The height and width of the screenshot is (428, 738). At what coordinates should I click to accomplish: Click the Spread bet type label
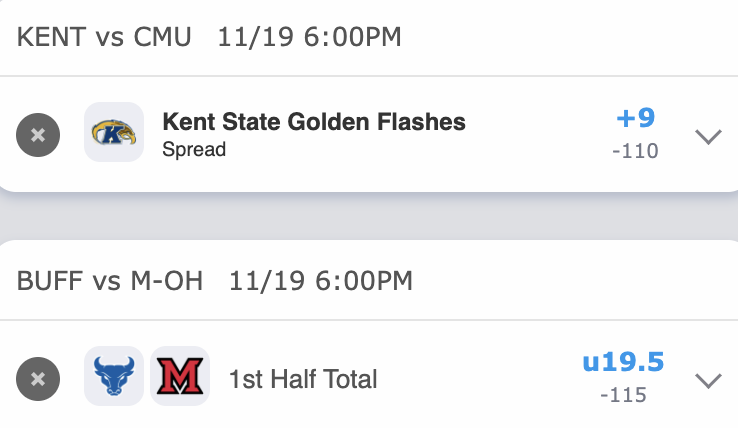[x=194, y=150]
